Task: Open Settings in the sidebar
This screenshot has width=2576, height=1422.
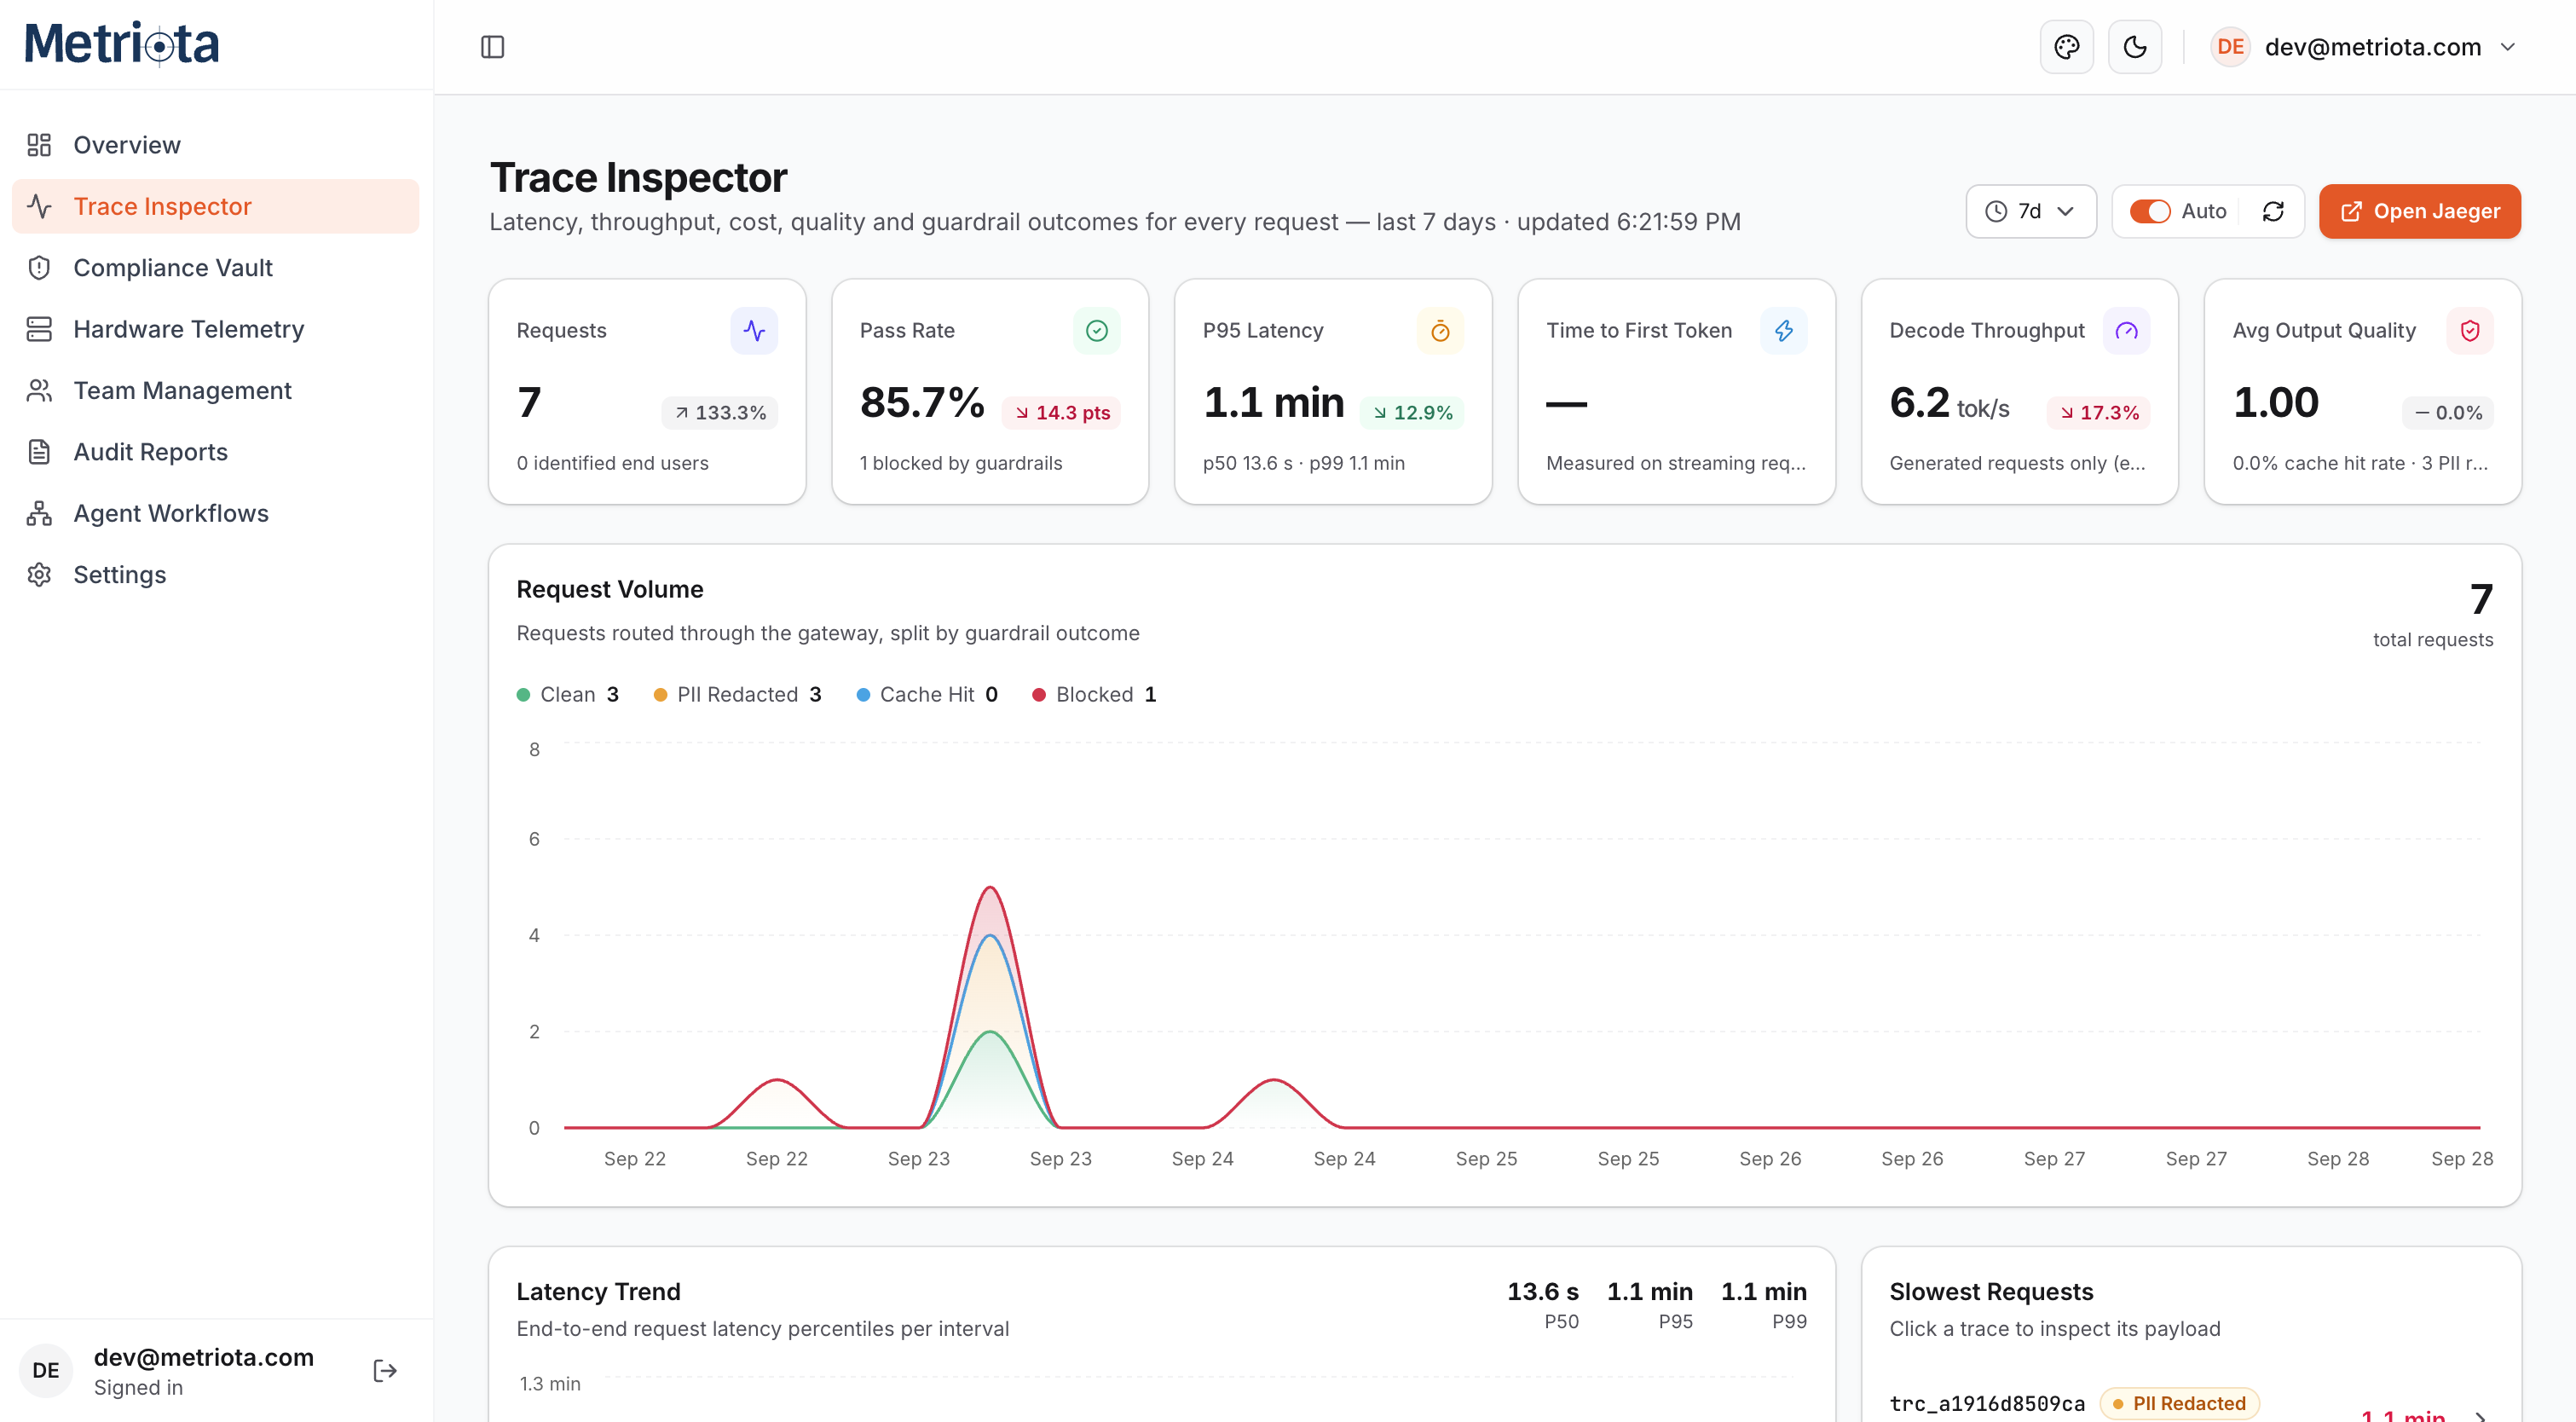Action: (215, 575)
